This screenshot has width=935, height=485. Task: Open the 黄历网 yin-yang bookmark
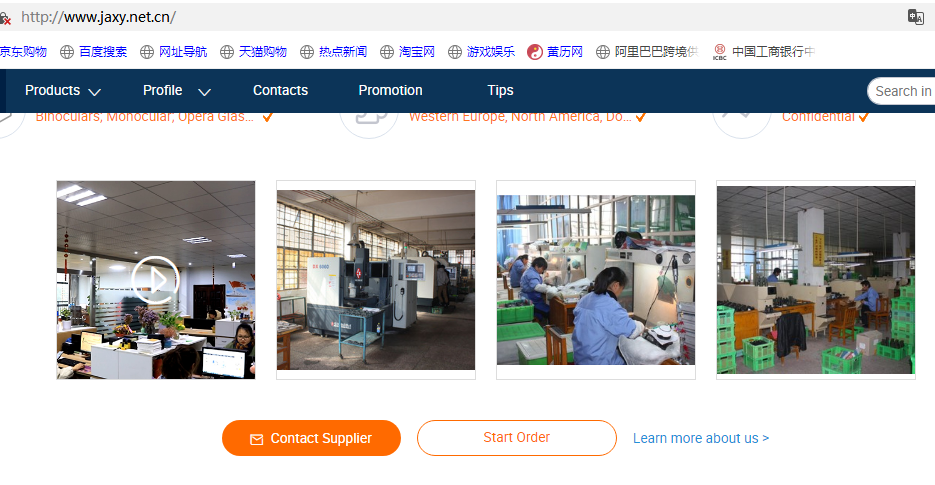pyautogui.click(x=555, y=52)
